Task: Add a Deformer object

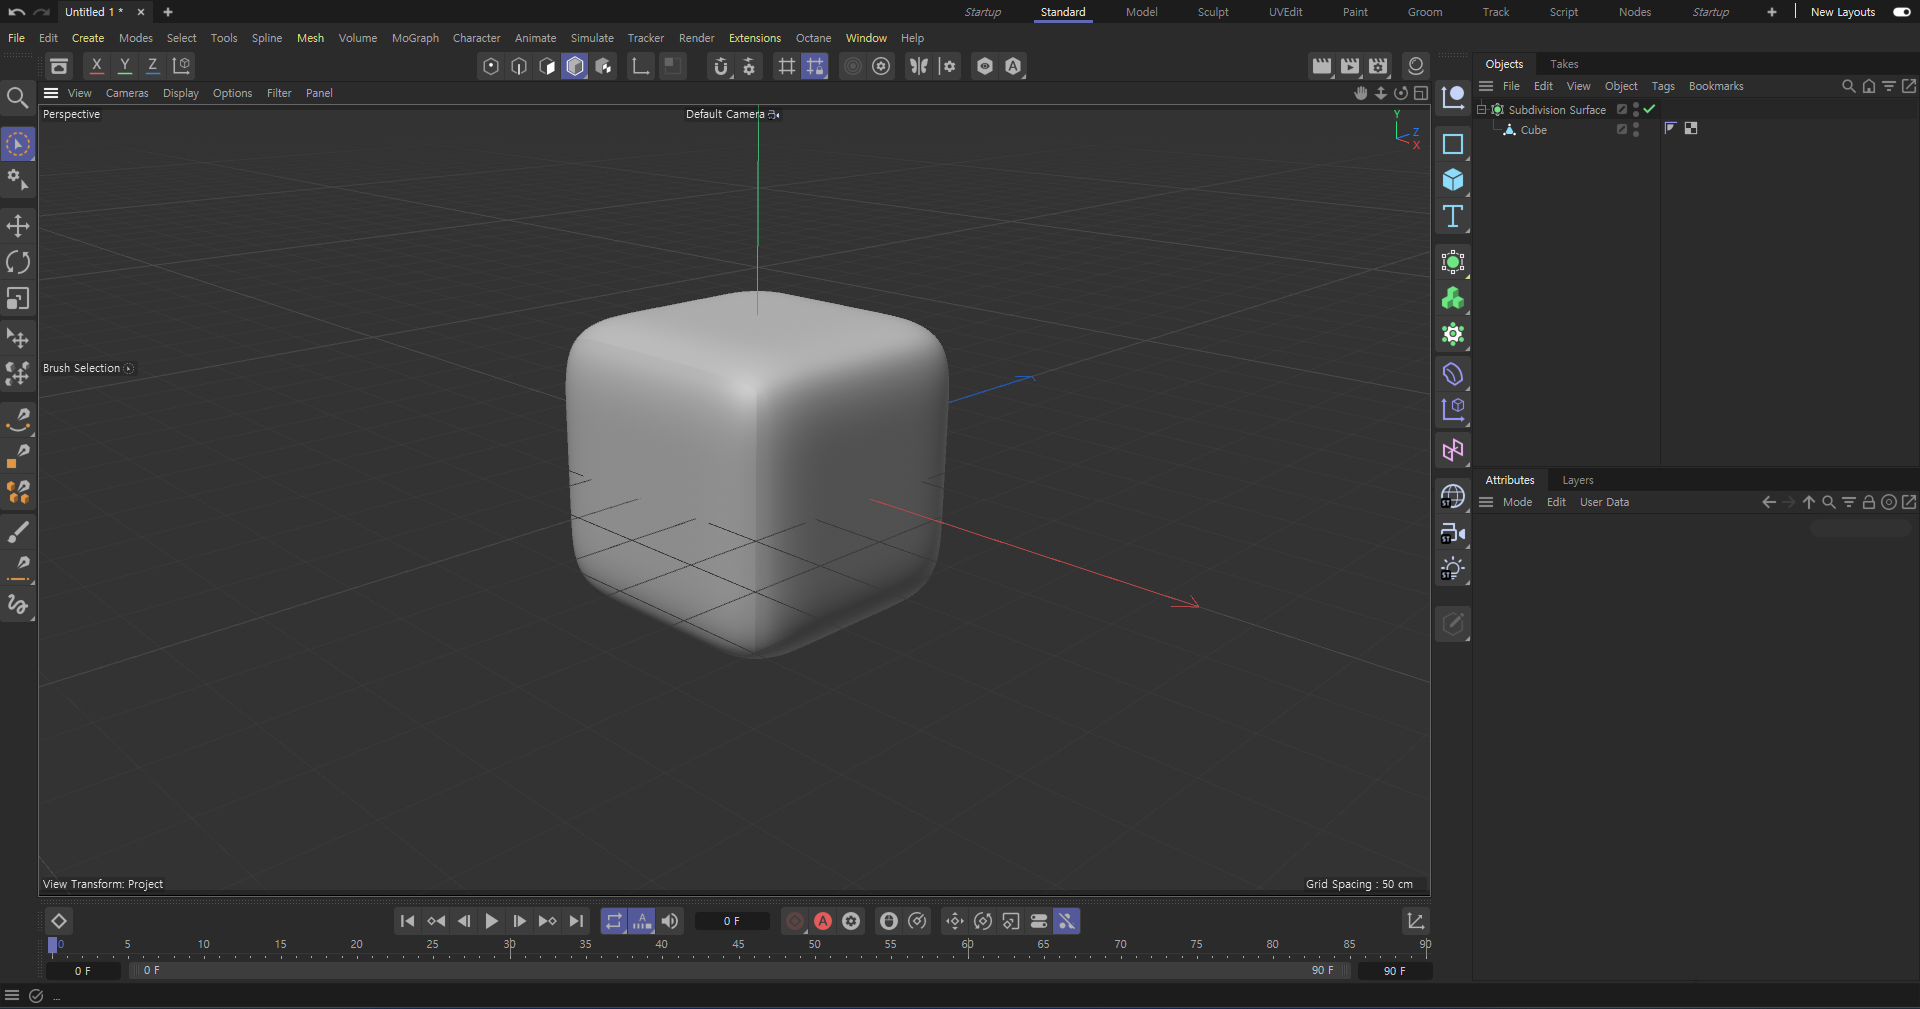Action: pos(1453,374)
